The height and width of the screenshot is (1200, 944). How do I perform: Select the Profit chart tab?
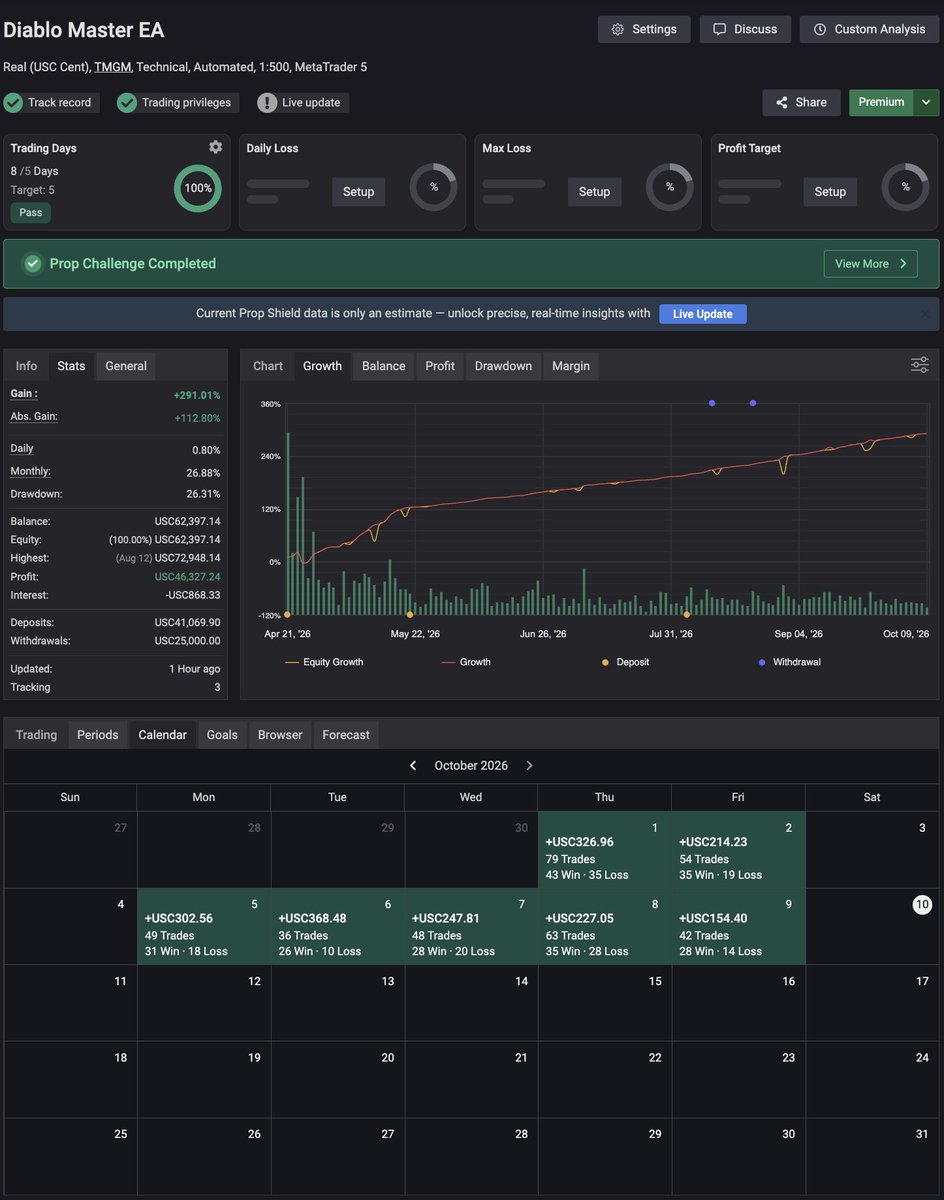click(x=440, y=366)
